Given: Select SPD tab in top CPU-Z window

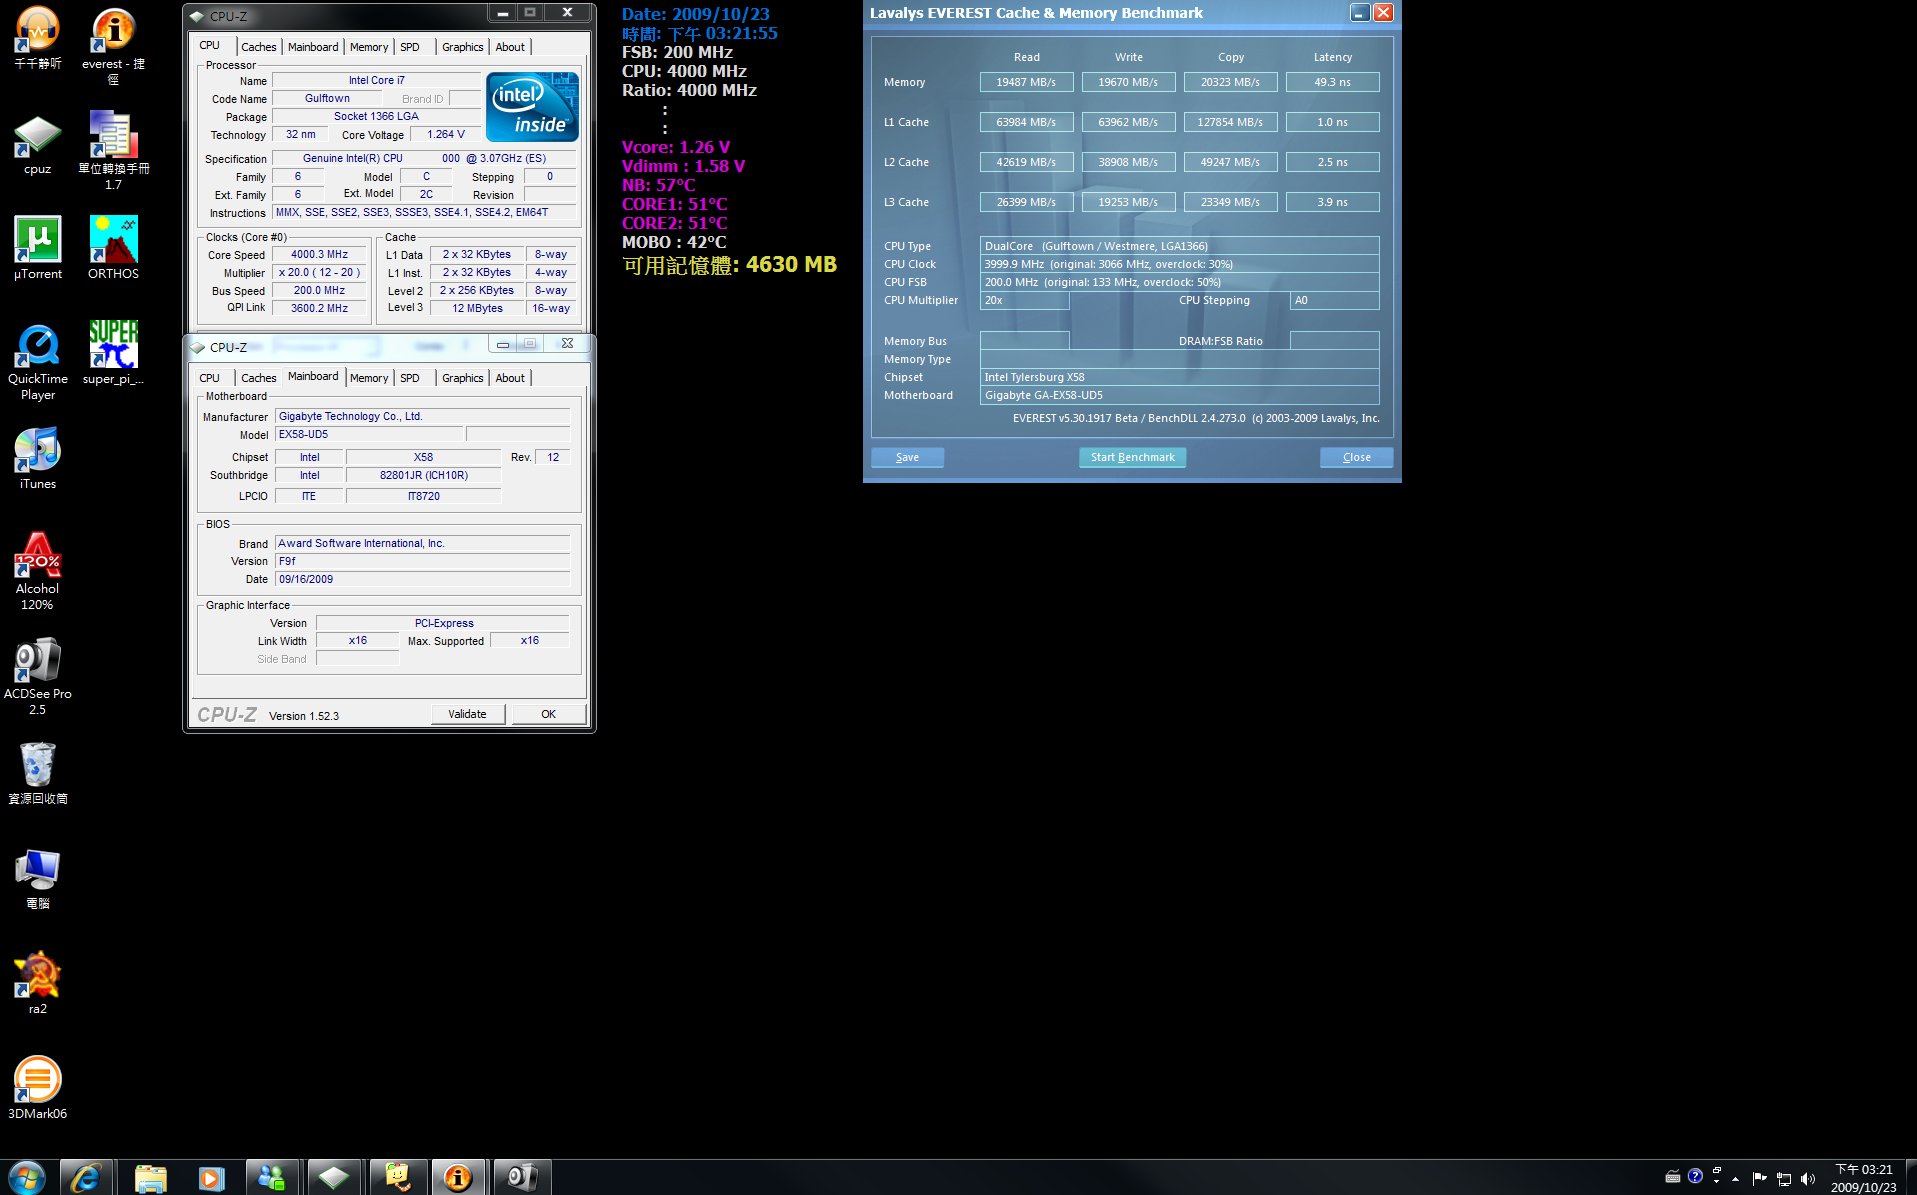Looking at the screenshot, I should point(409,47).
